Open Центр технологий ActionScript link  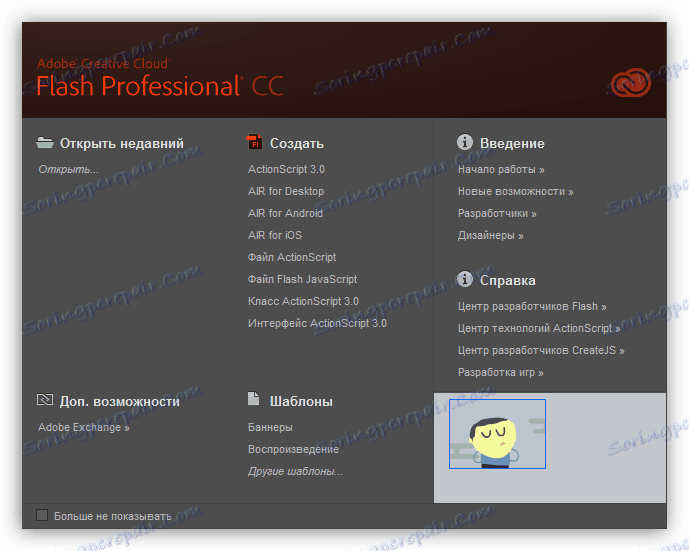point(539,328)
